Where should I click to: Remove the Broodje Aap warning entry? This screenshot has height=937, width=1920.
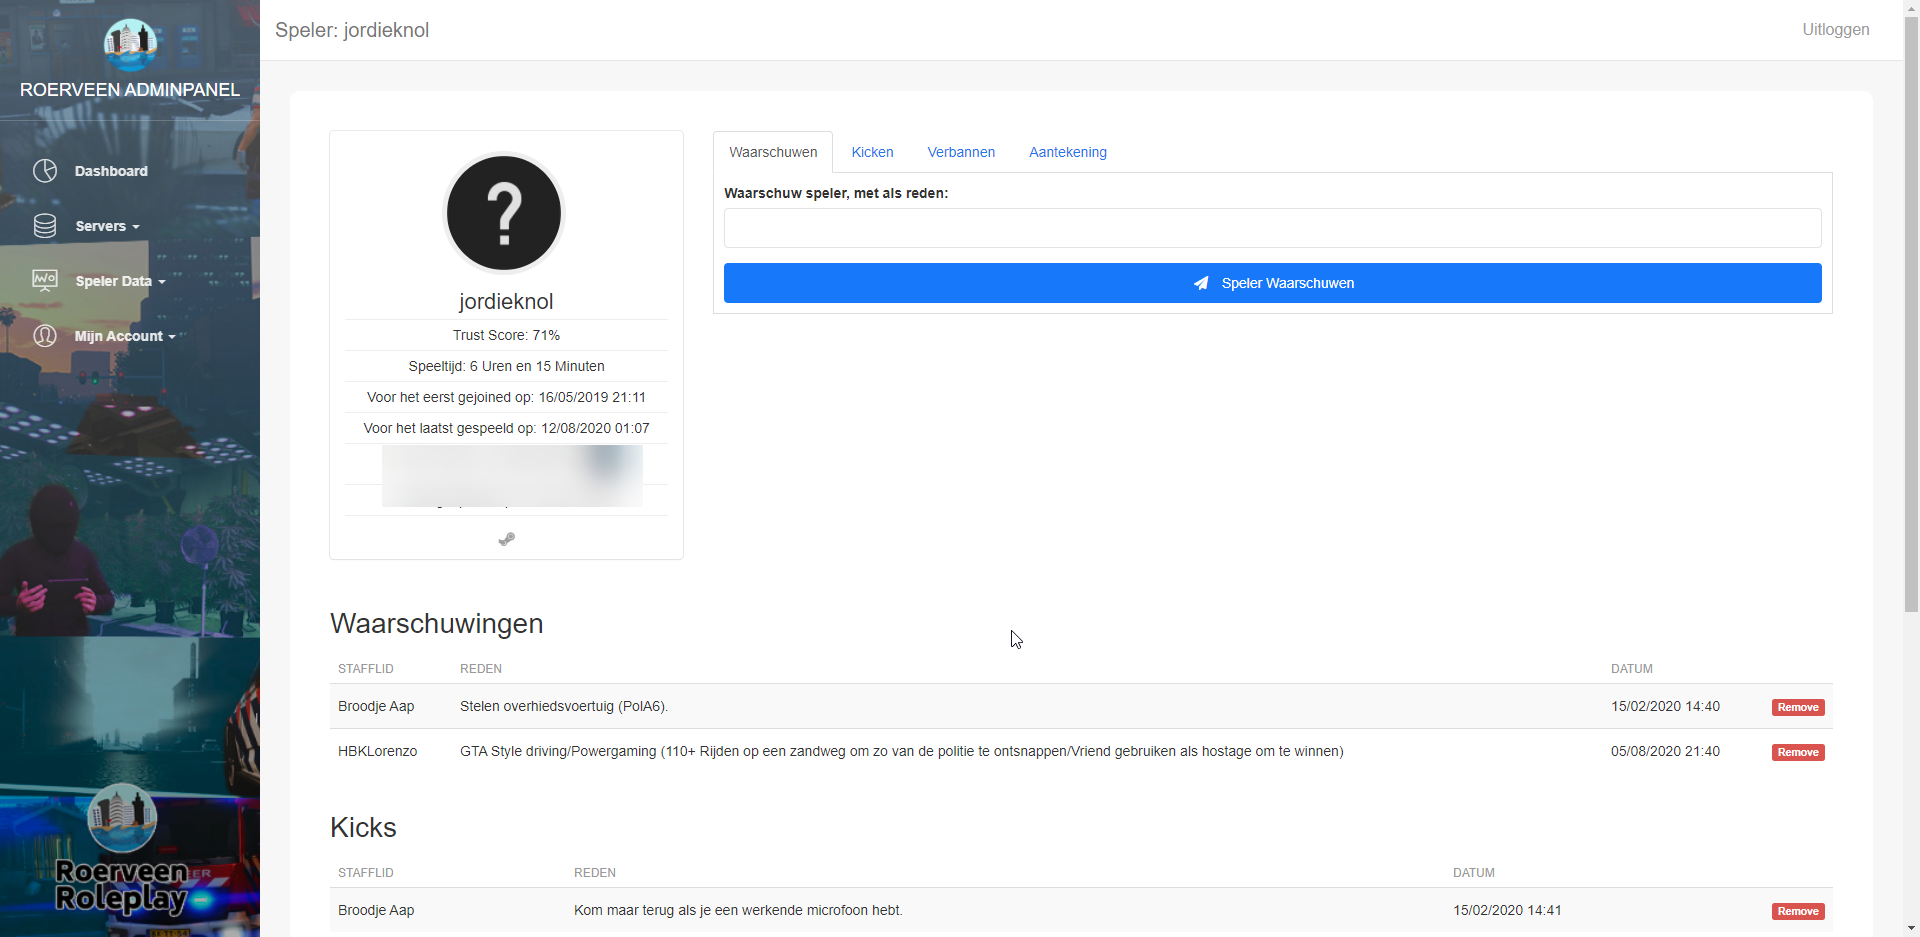pyautogui.click(x=1797, y=707)
